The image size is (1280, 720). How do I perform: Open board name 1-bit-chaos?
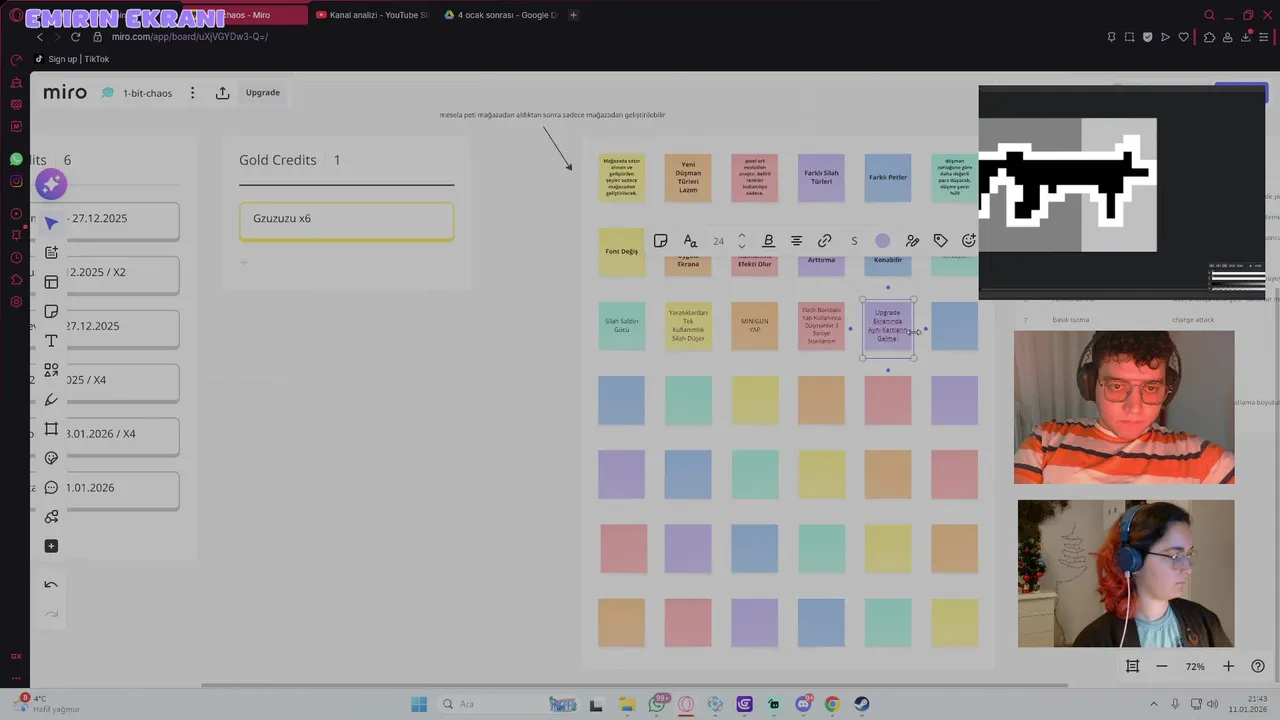pos(147,93)
